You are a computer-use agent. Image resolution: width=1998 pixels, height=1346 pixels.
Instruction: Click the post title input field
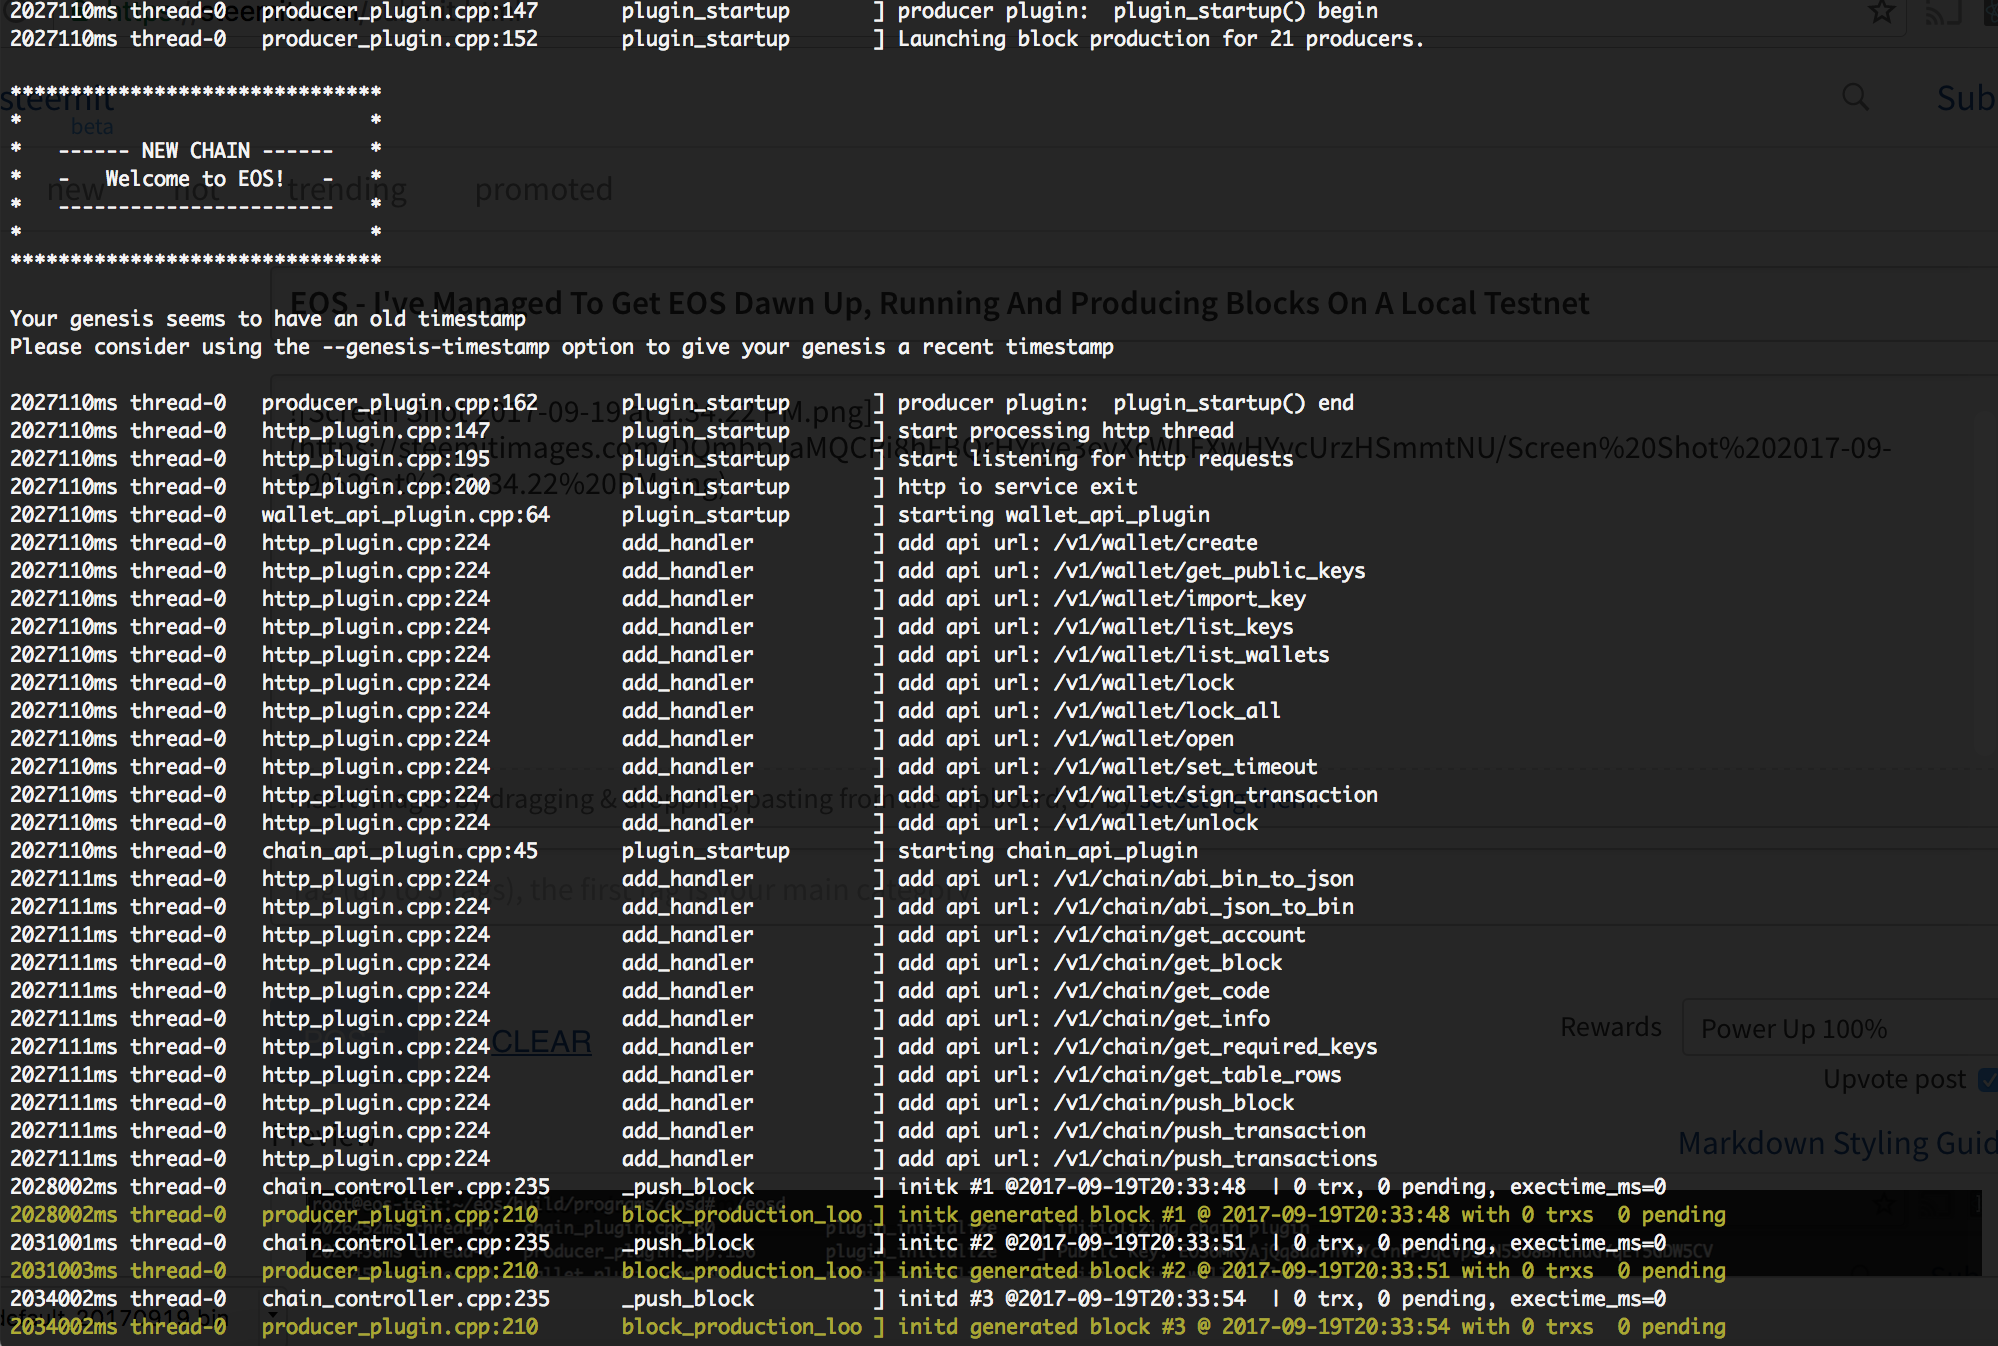coord(938,302)
